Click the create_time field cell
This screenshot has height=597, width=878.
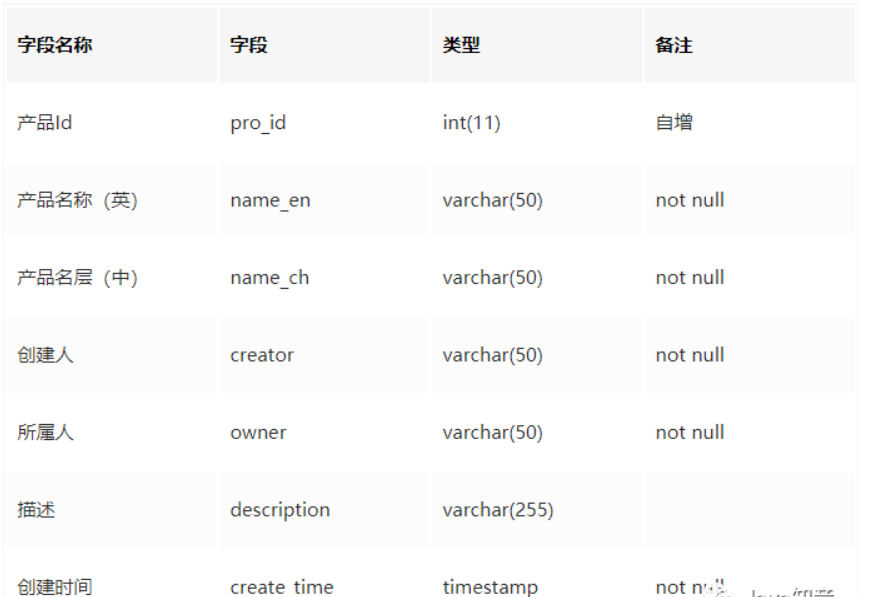(324, 573)
